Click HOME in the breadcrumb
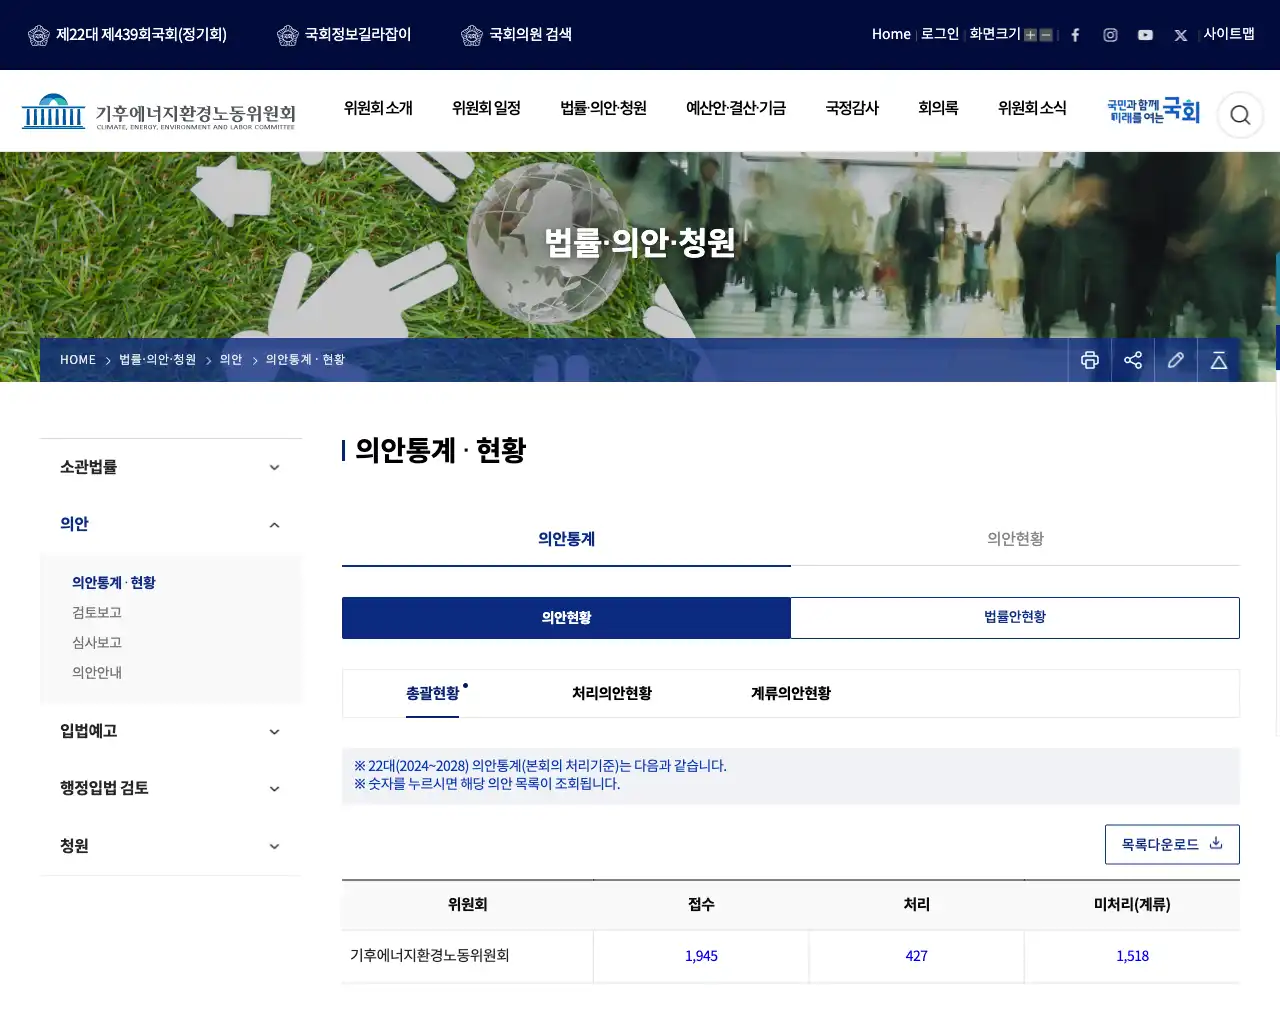 point(78,360)
